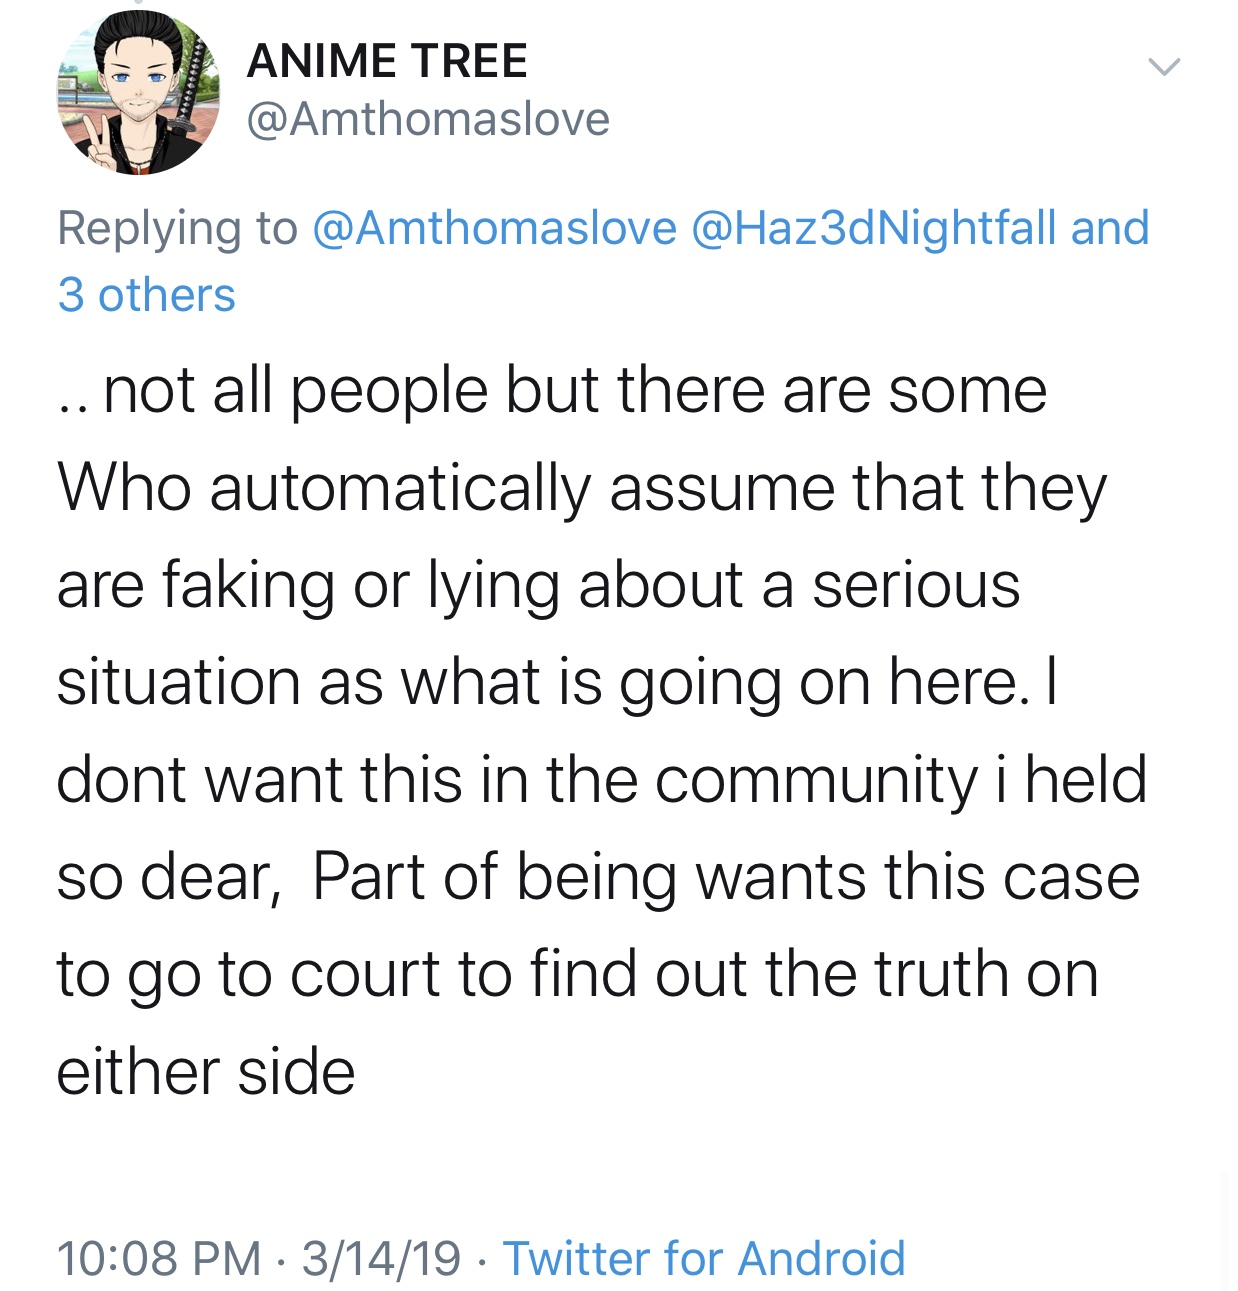
Task: Open the Twitter for Android source link
Action: click(704, 1257)
